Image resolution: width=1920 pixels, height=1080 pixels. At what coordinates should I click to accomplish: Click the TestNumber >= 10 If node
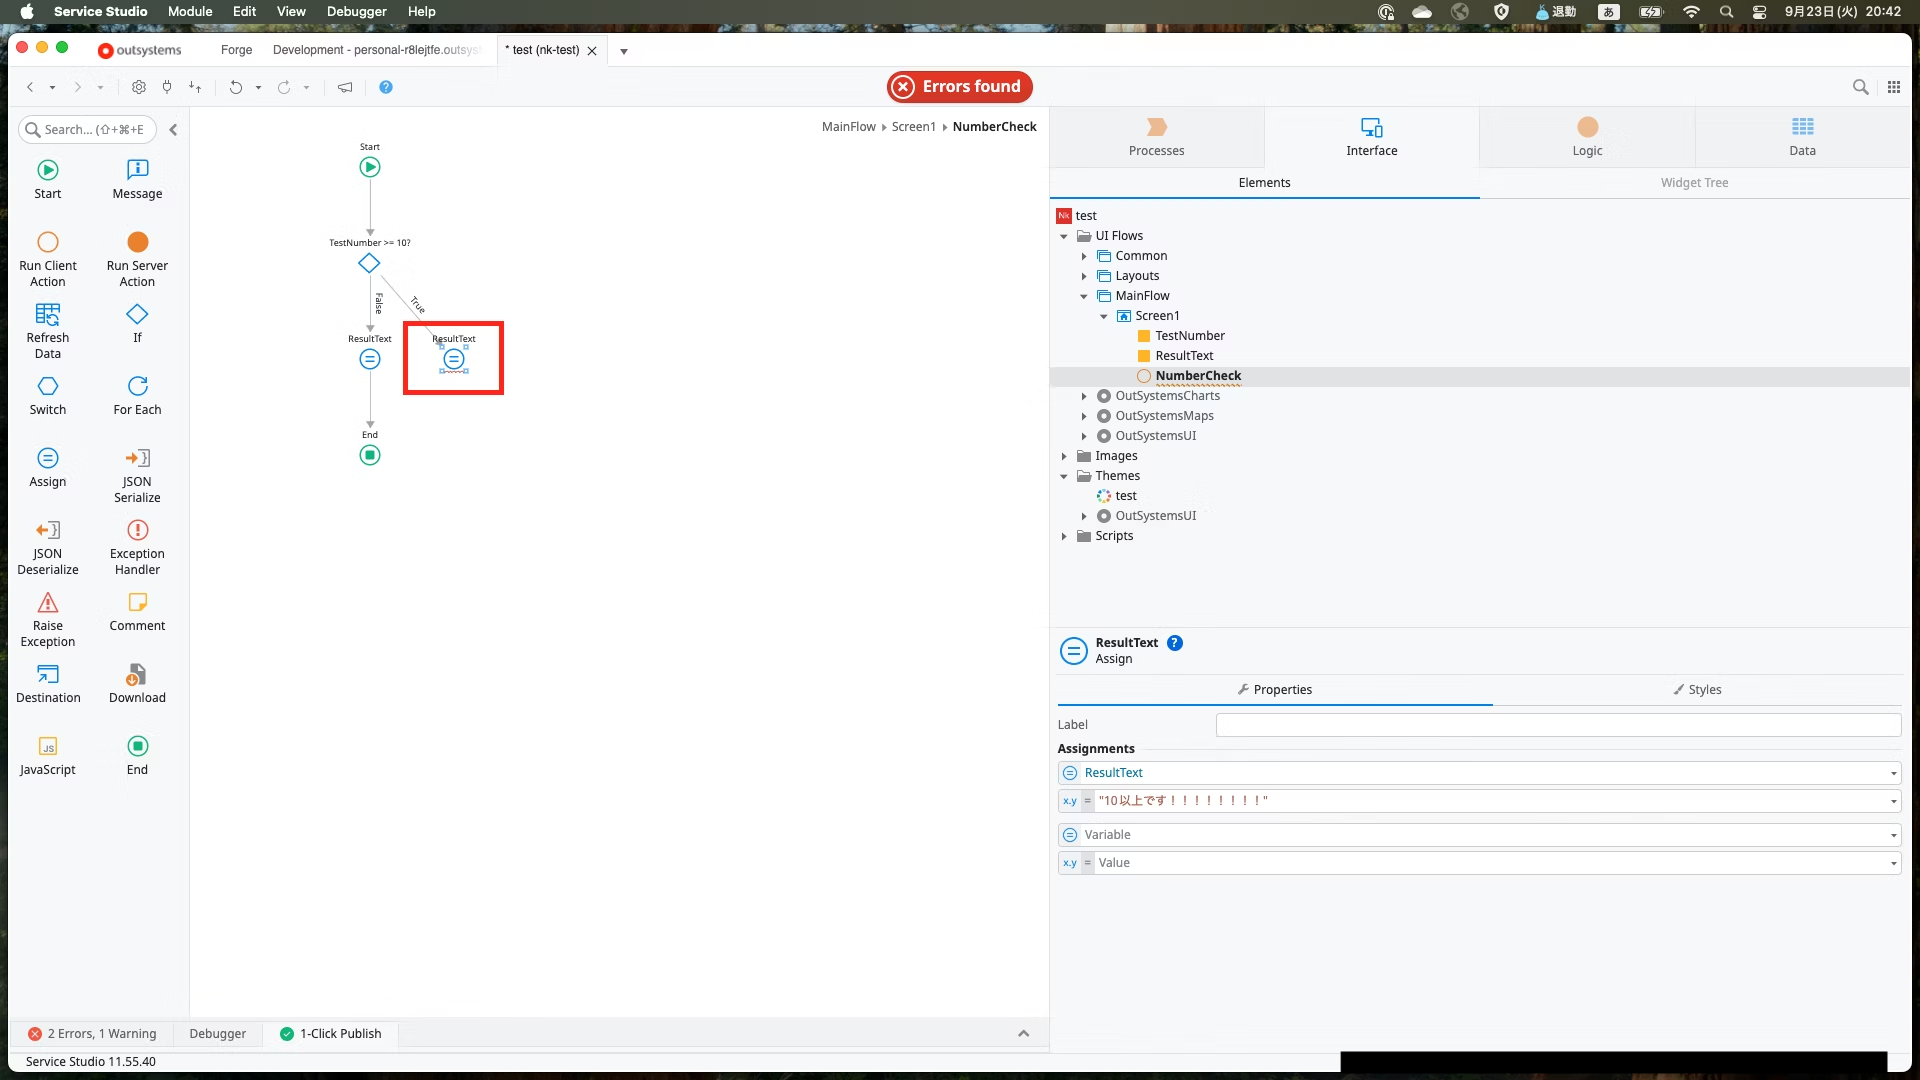click(x=369, y=264)
